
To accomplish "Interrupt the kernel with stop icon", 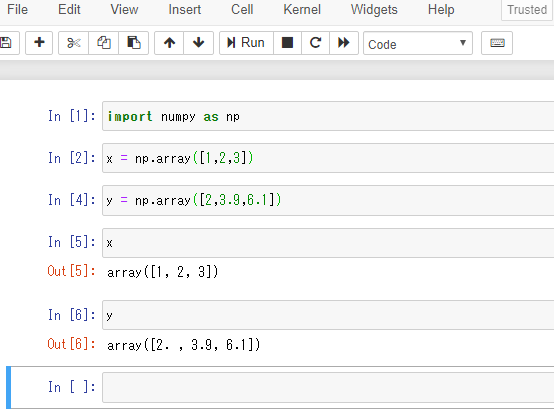I will pyautogui.click(x=287, y=43).
